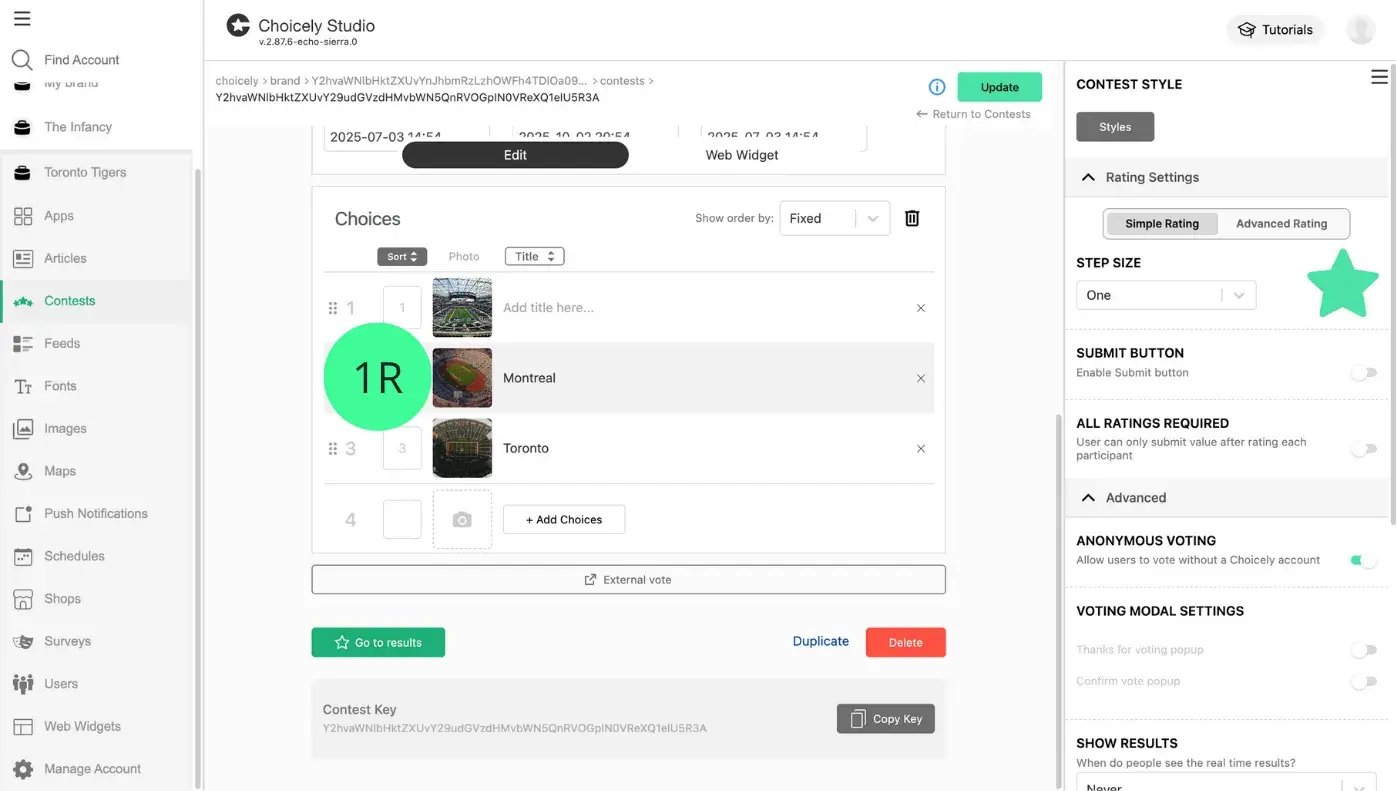Viewport: 1397px width, 791px height.
Task: Disable the Anonymous Voting switch
Action: [x=1364, y=560]
